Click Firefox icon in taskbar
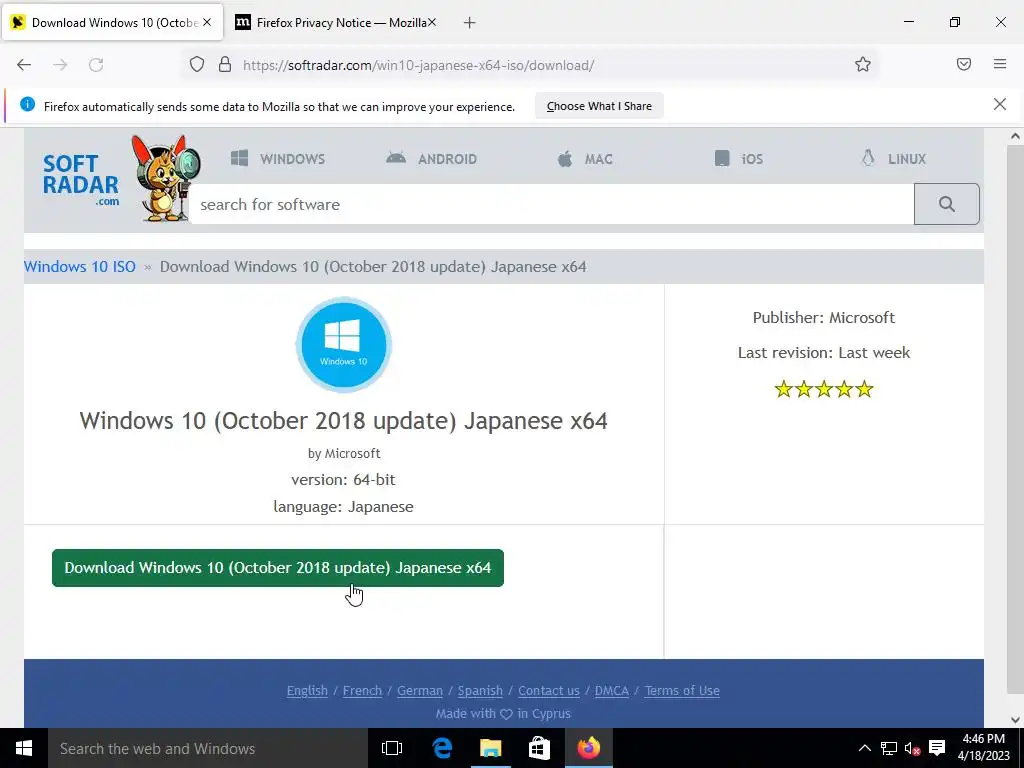This screenshot has width=1024, height=768. [588, 748]
